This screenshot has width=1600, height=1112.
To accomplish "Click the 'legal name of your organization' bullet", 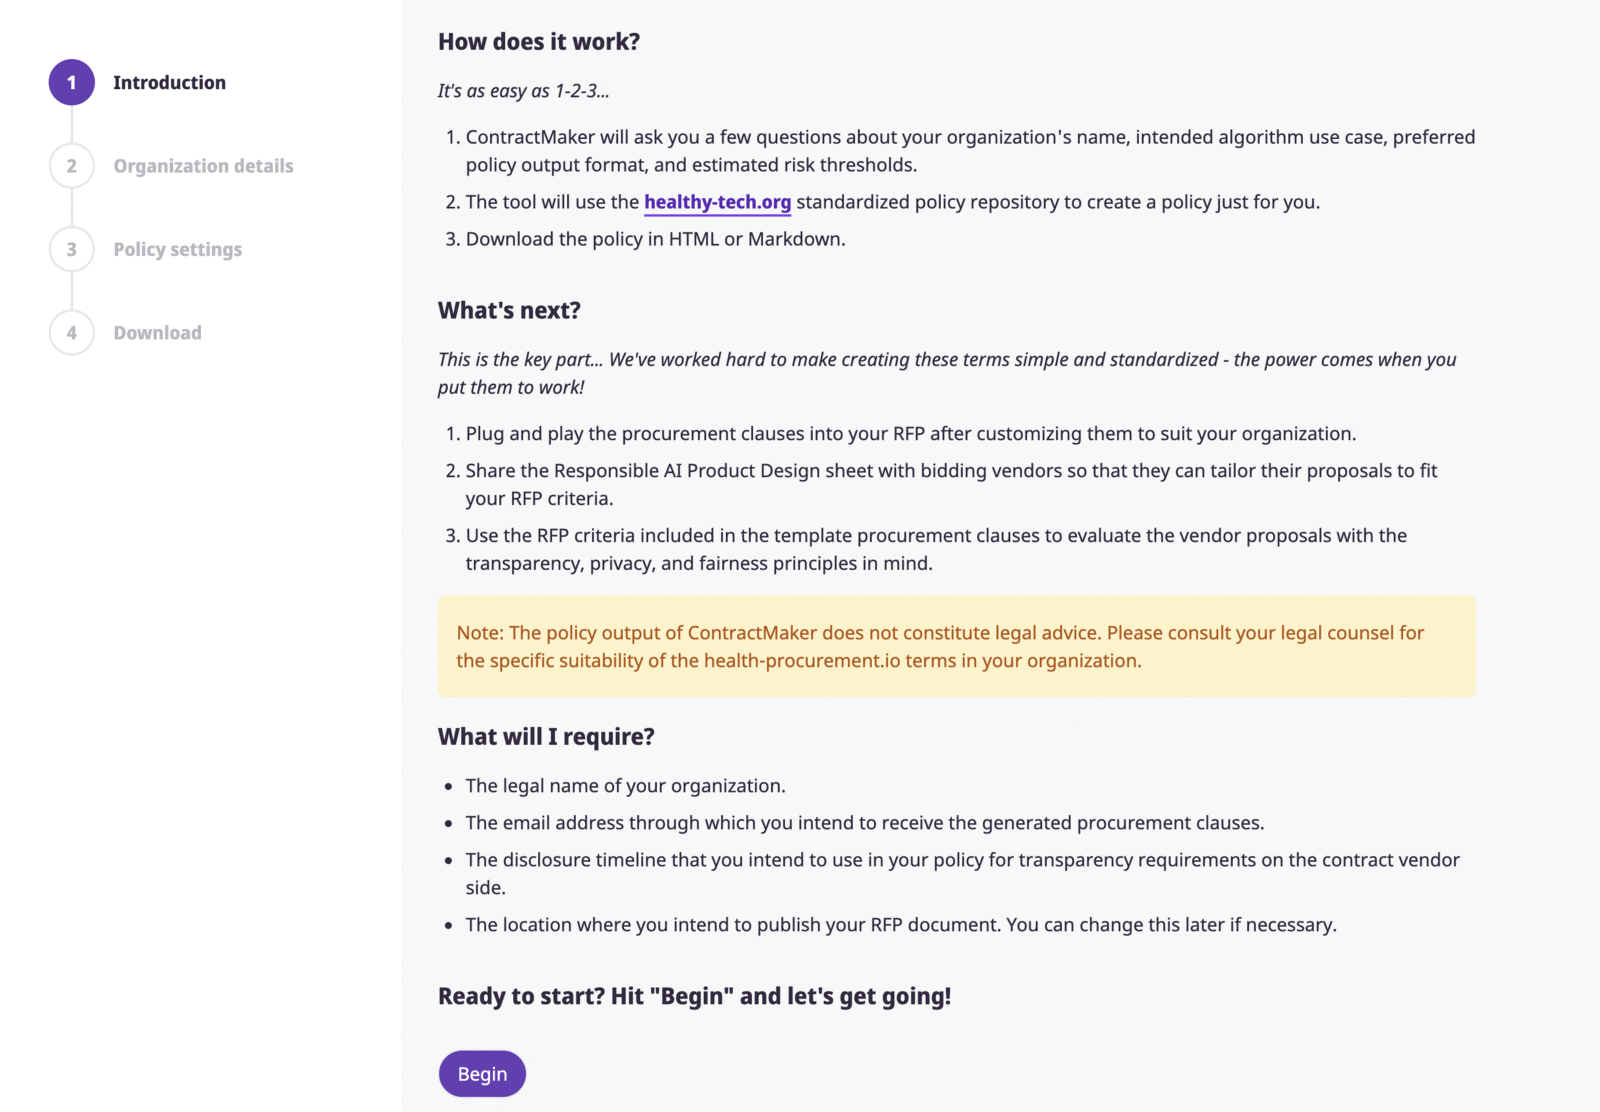I will click(x=625, y=786).
